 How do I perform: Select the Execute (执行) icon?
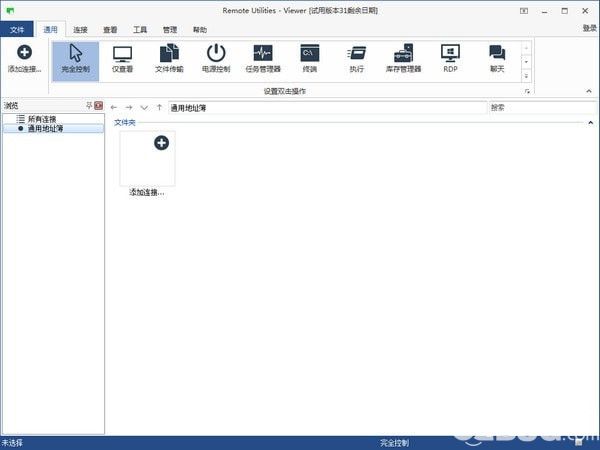point(357,59)
